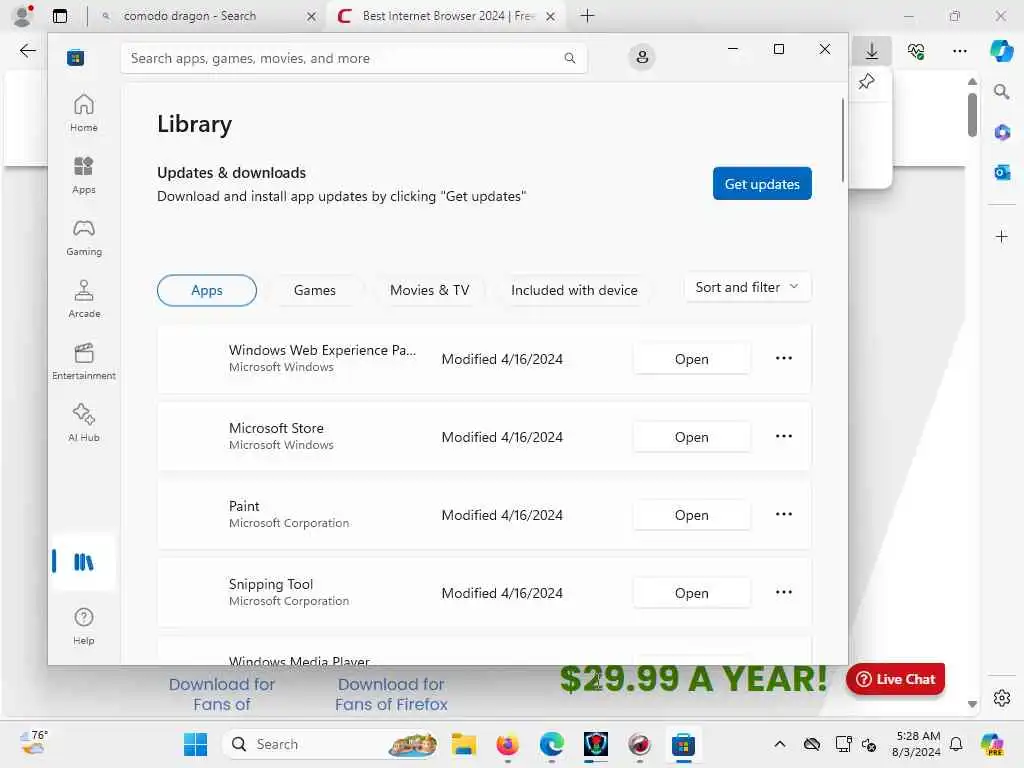
Task: Open Paint from library list
Action: (692, 515)
